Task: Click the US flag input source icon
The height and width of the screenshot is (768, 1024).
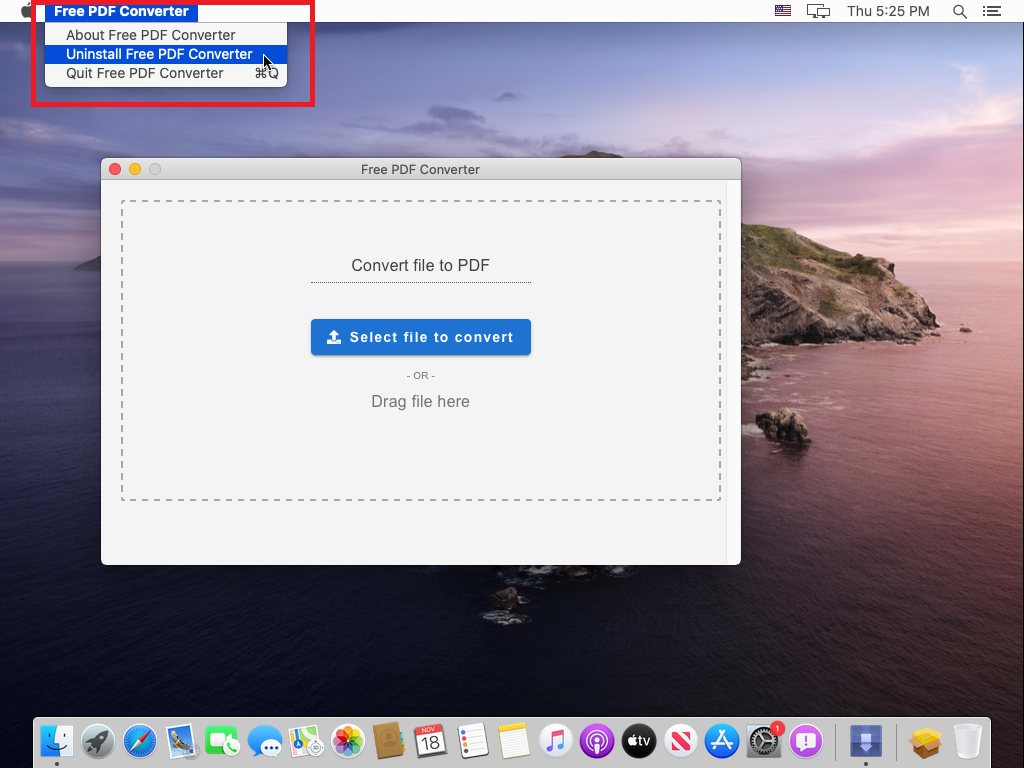Action: 783,10
